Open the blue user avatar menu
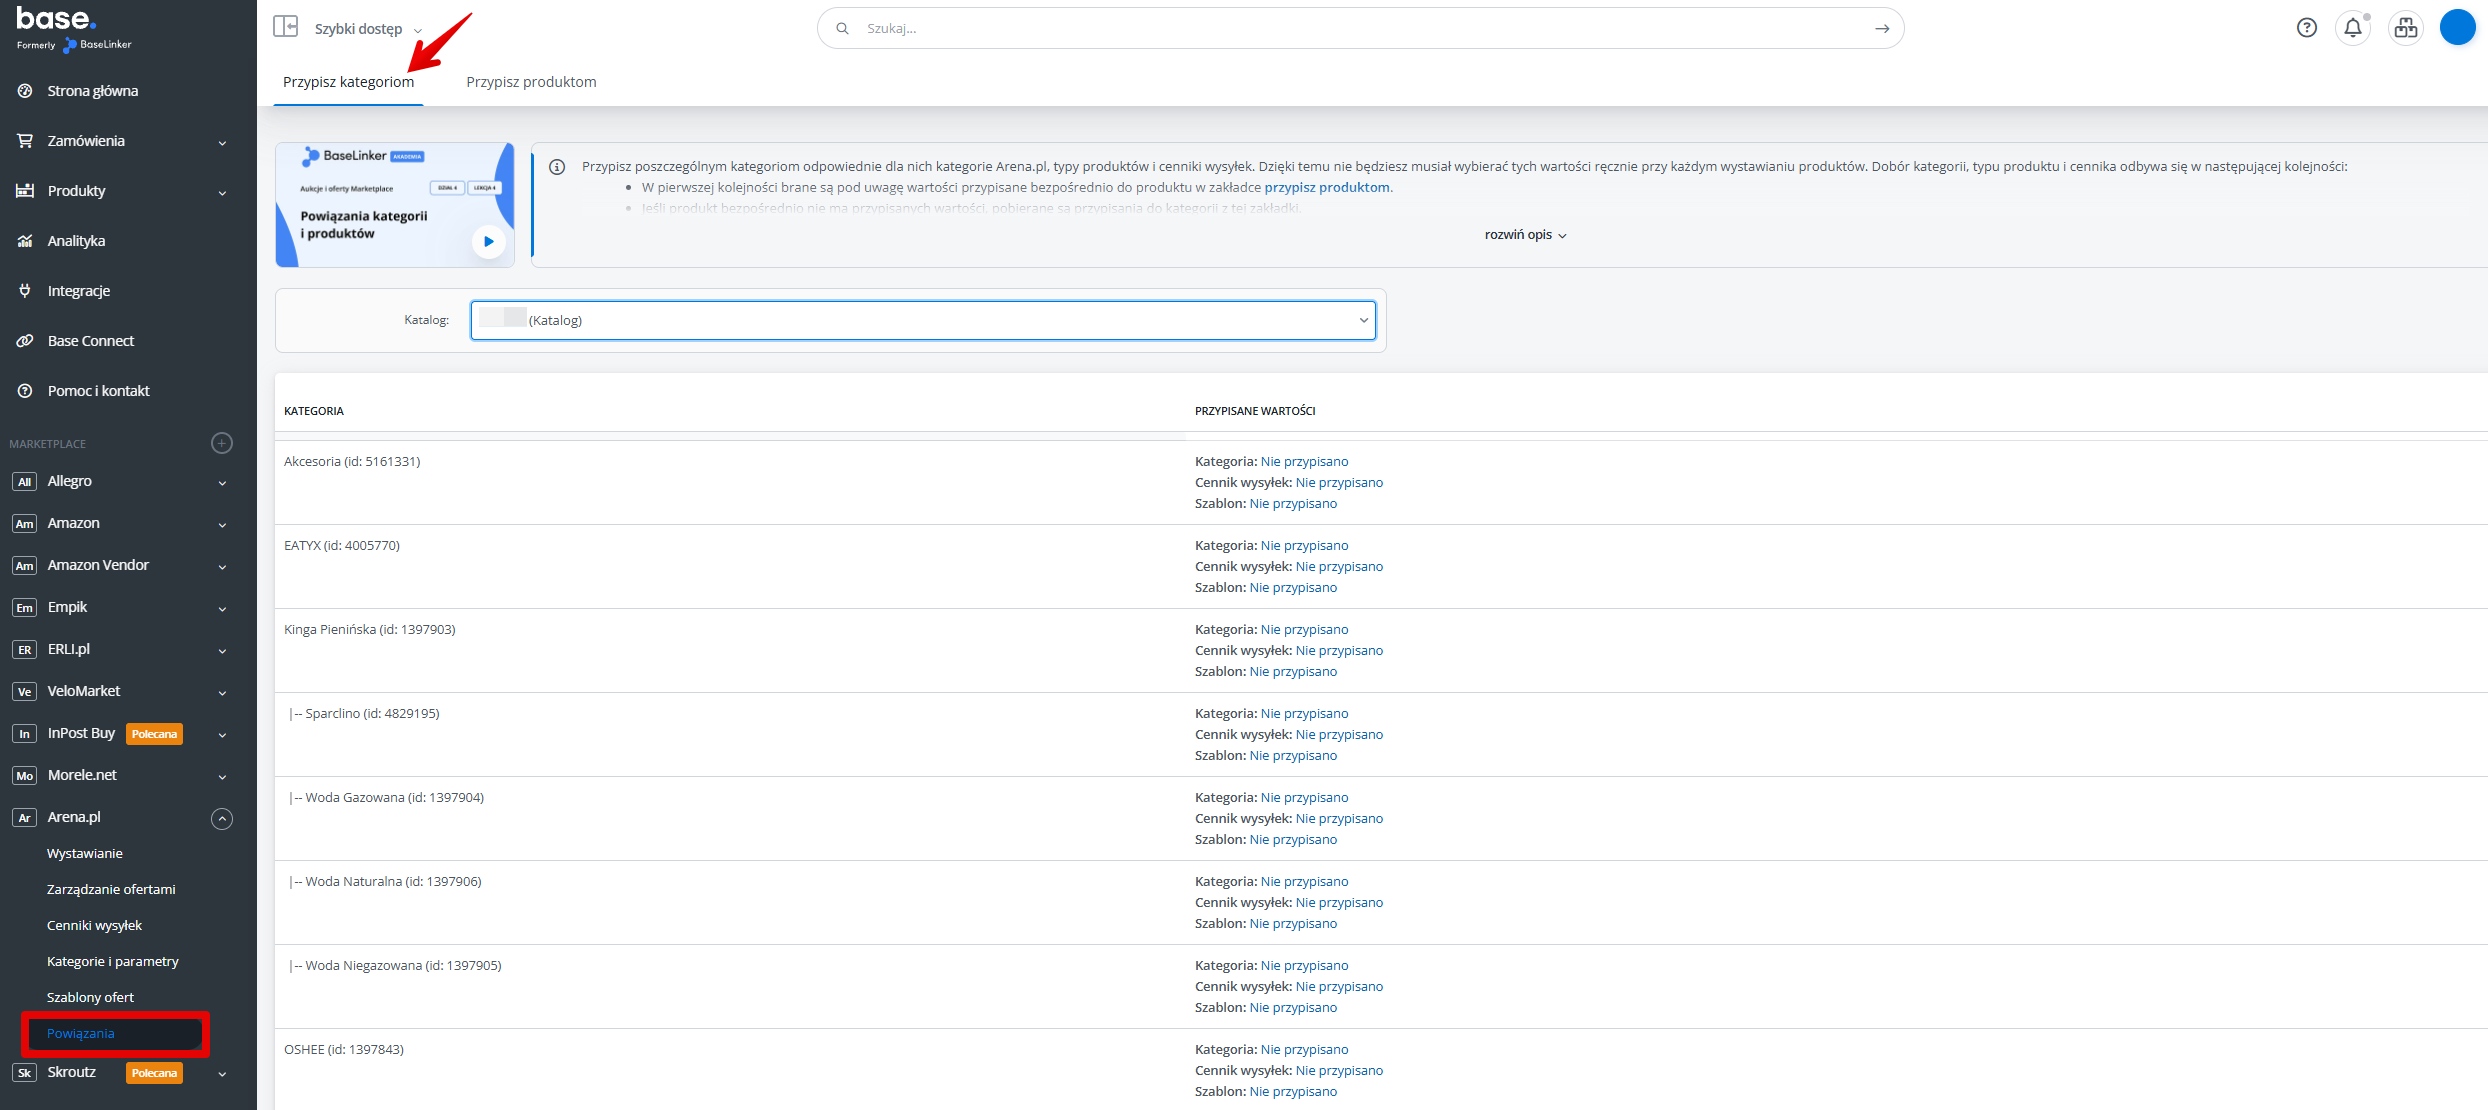 [2457, 28]
